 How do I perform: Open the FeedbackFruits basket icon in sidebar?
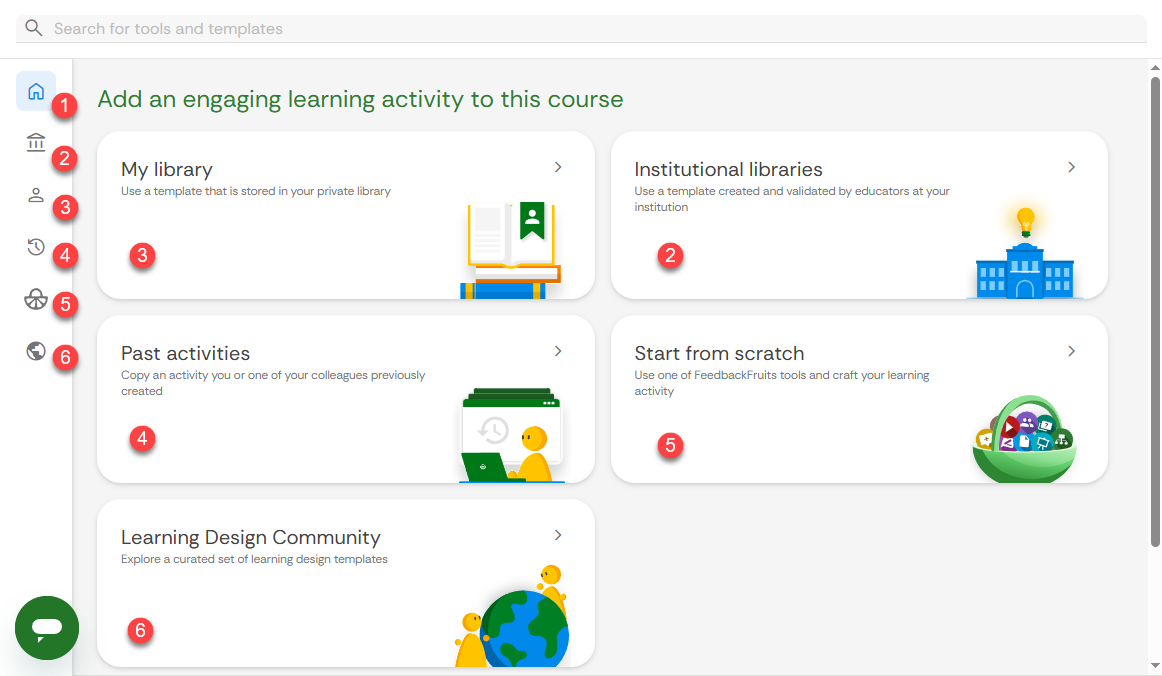(x=36, y=299)
